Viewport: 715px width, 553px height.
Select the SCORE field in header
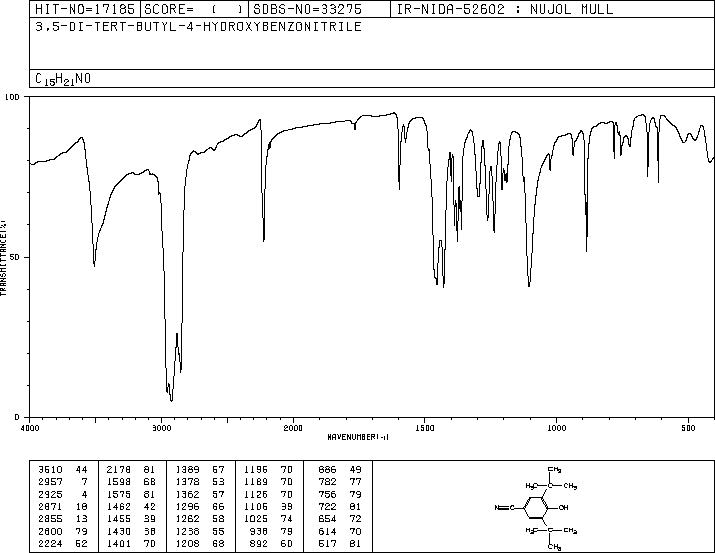click(x=194, y=9)
